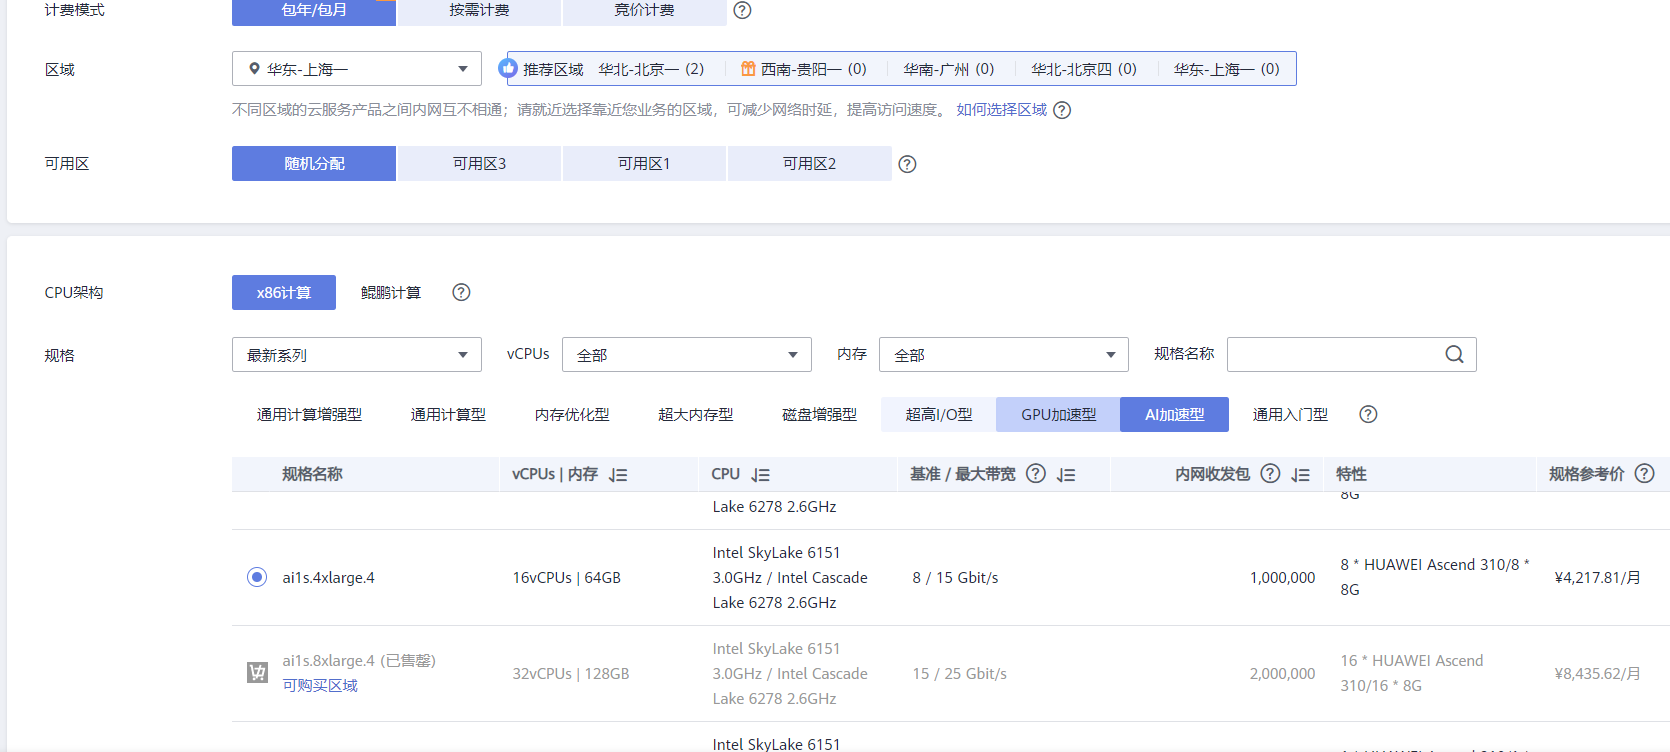Screen dimensions: 1670x752
Task: Sort the CPU column using sort icon
Action: pyautogui.click(x=761, y=475)
